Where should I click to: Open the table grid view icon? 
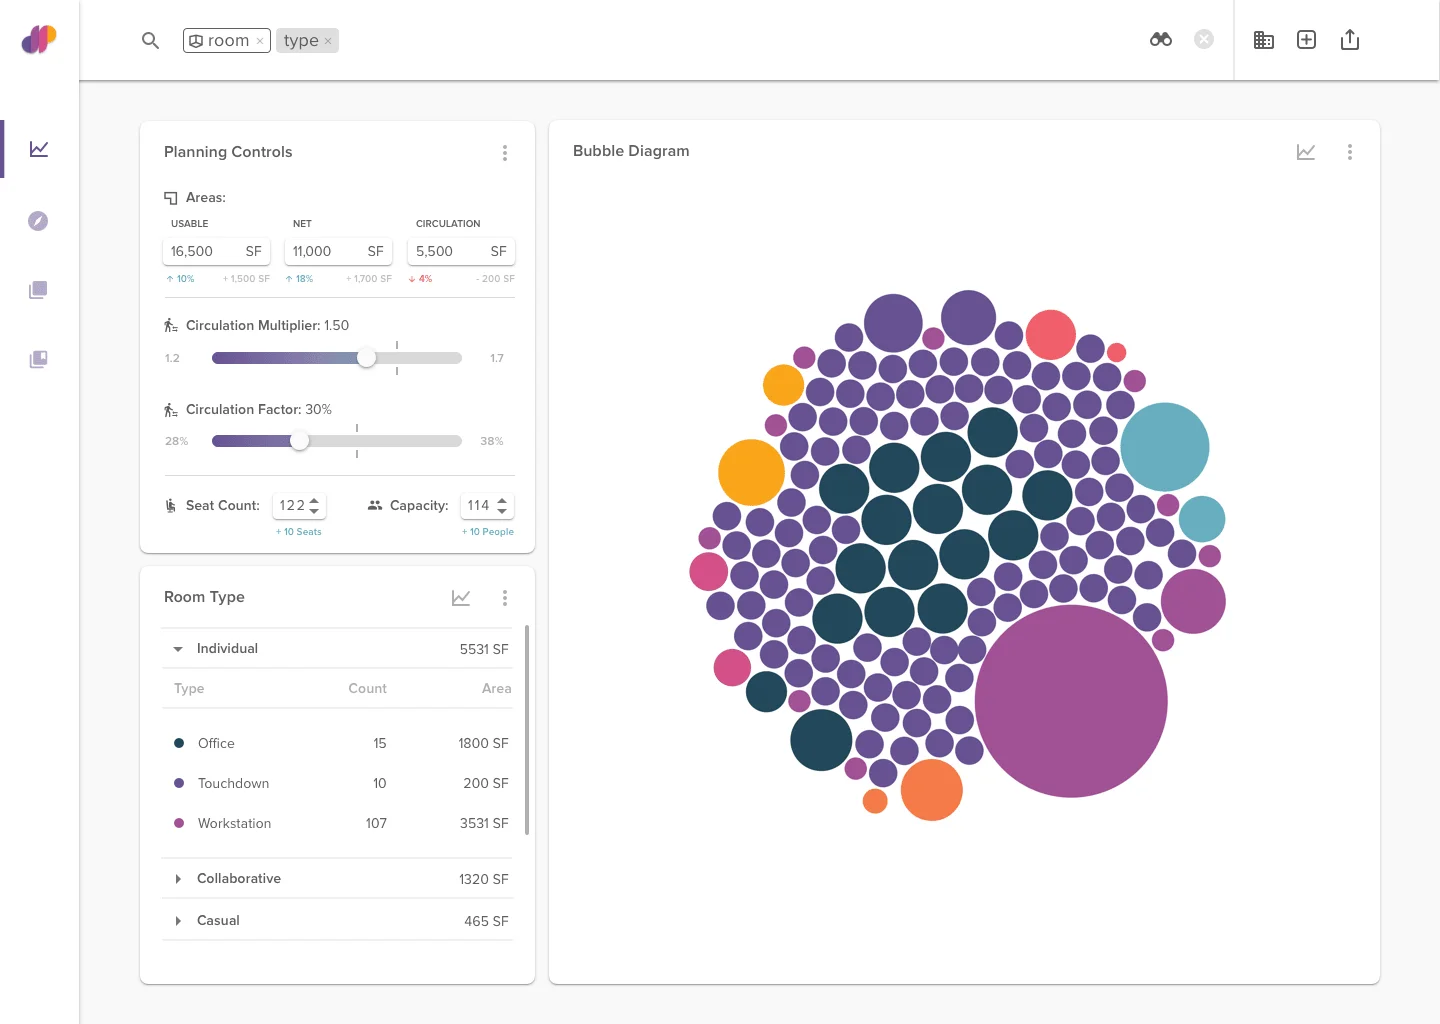(1263, 40)
